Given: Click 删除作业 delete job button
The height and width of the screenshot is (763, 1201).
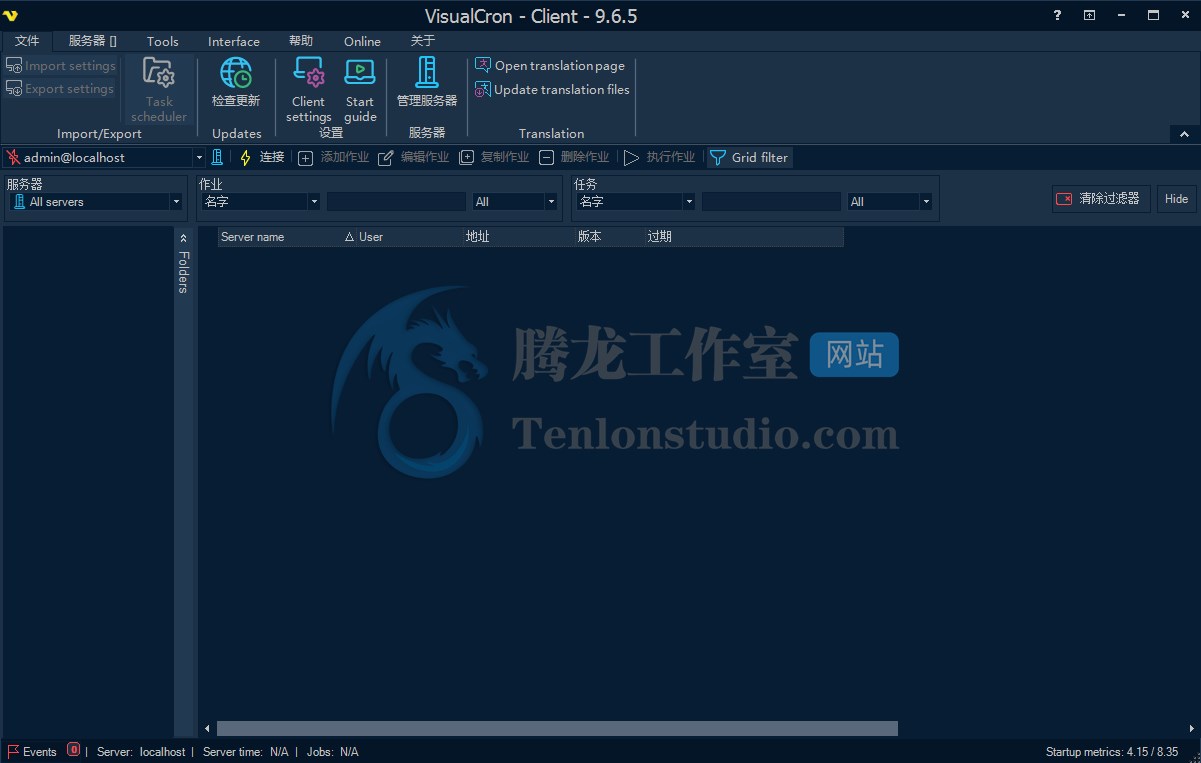Looking at the screenshot, I should (574, 157).
